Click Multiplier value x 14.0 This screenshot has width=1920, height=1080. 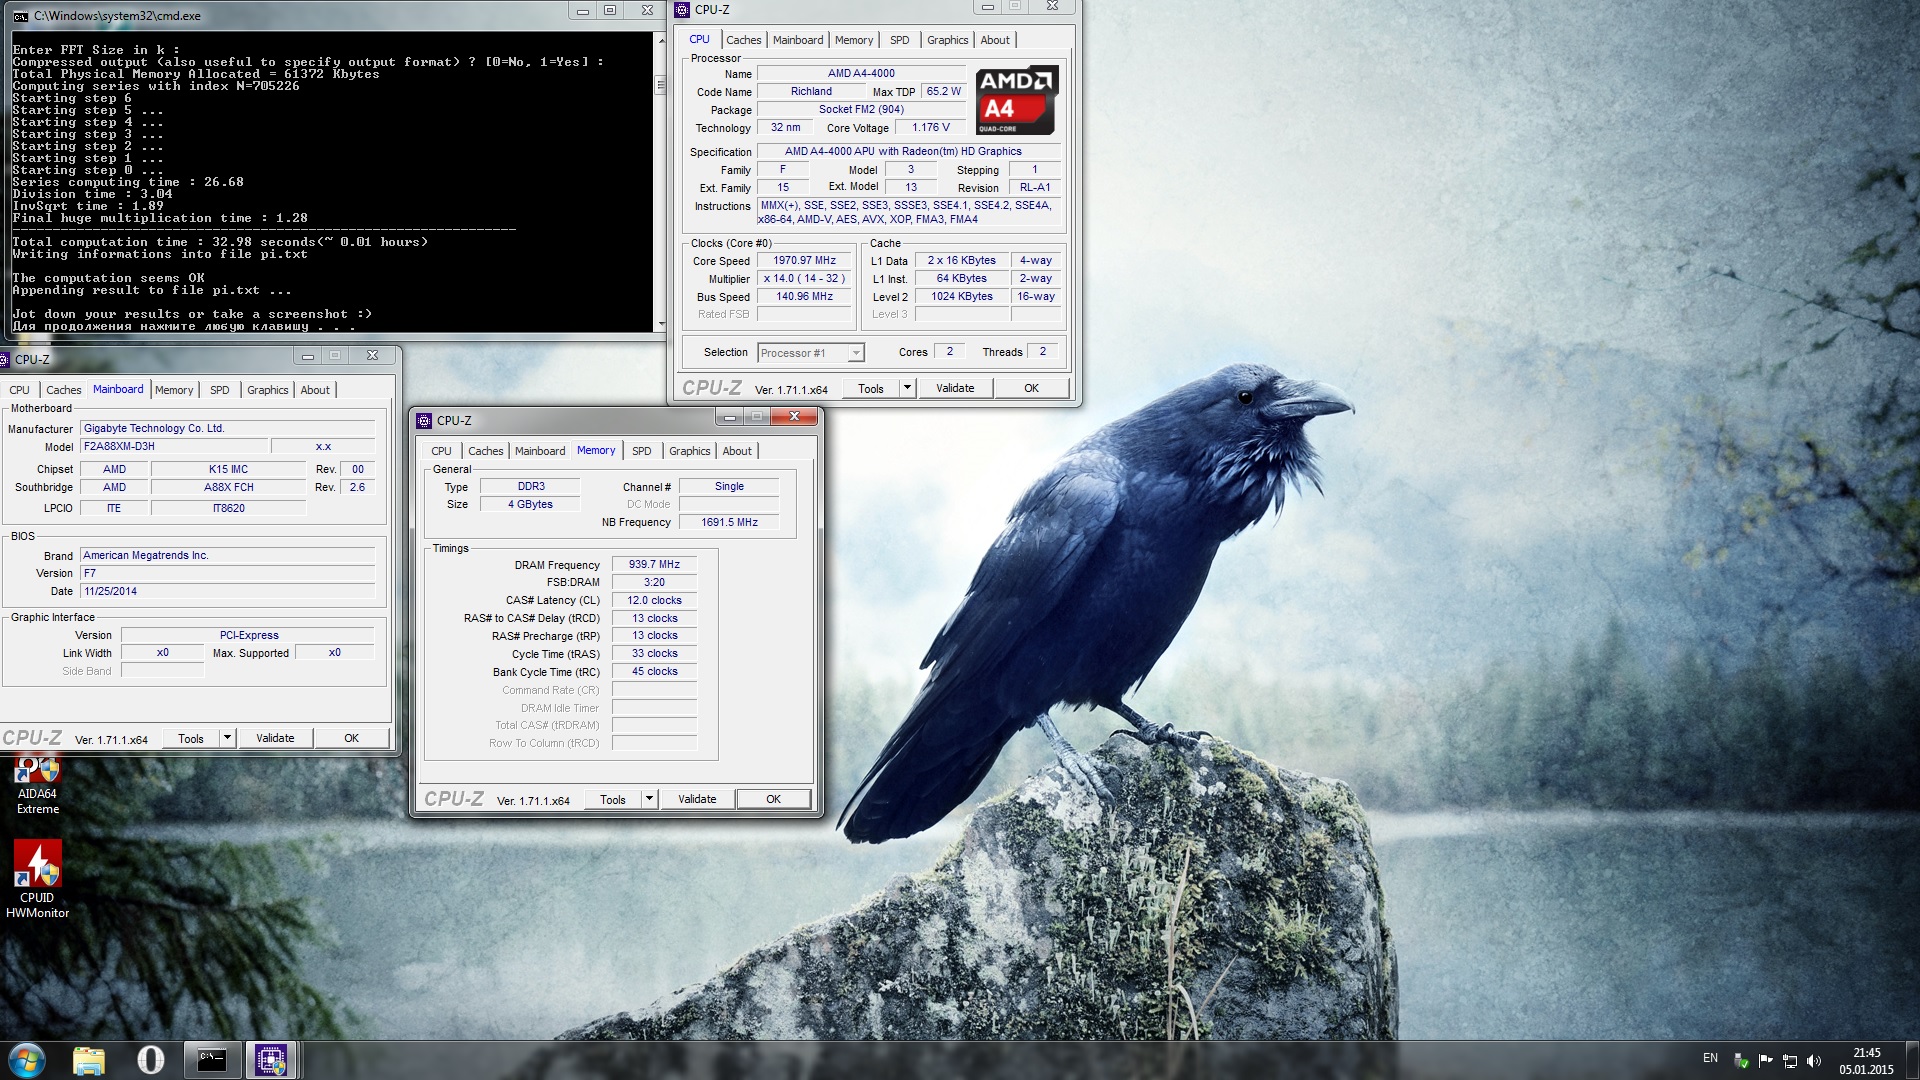tap(804, 279)
